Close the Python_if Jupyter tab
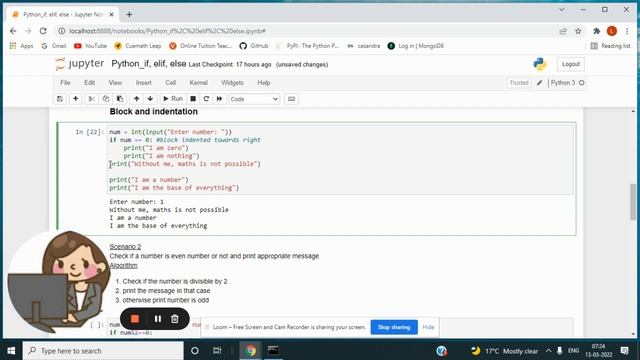 111,14
